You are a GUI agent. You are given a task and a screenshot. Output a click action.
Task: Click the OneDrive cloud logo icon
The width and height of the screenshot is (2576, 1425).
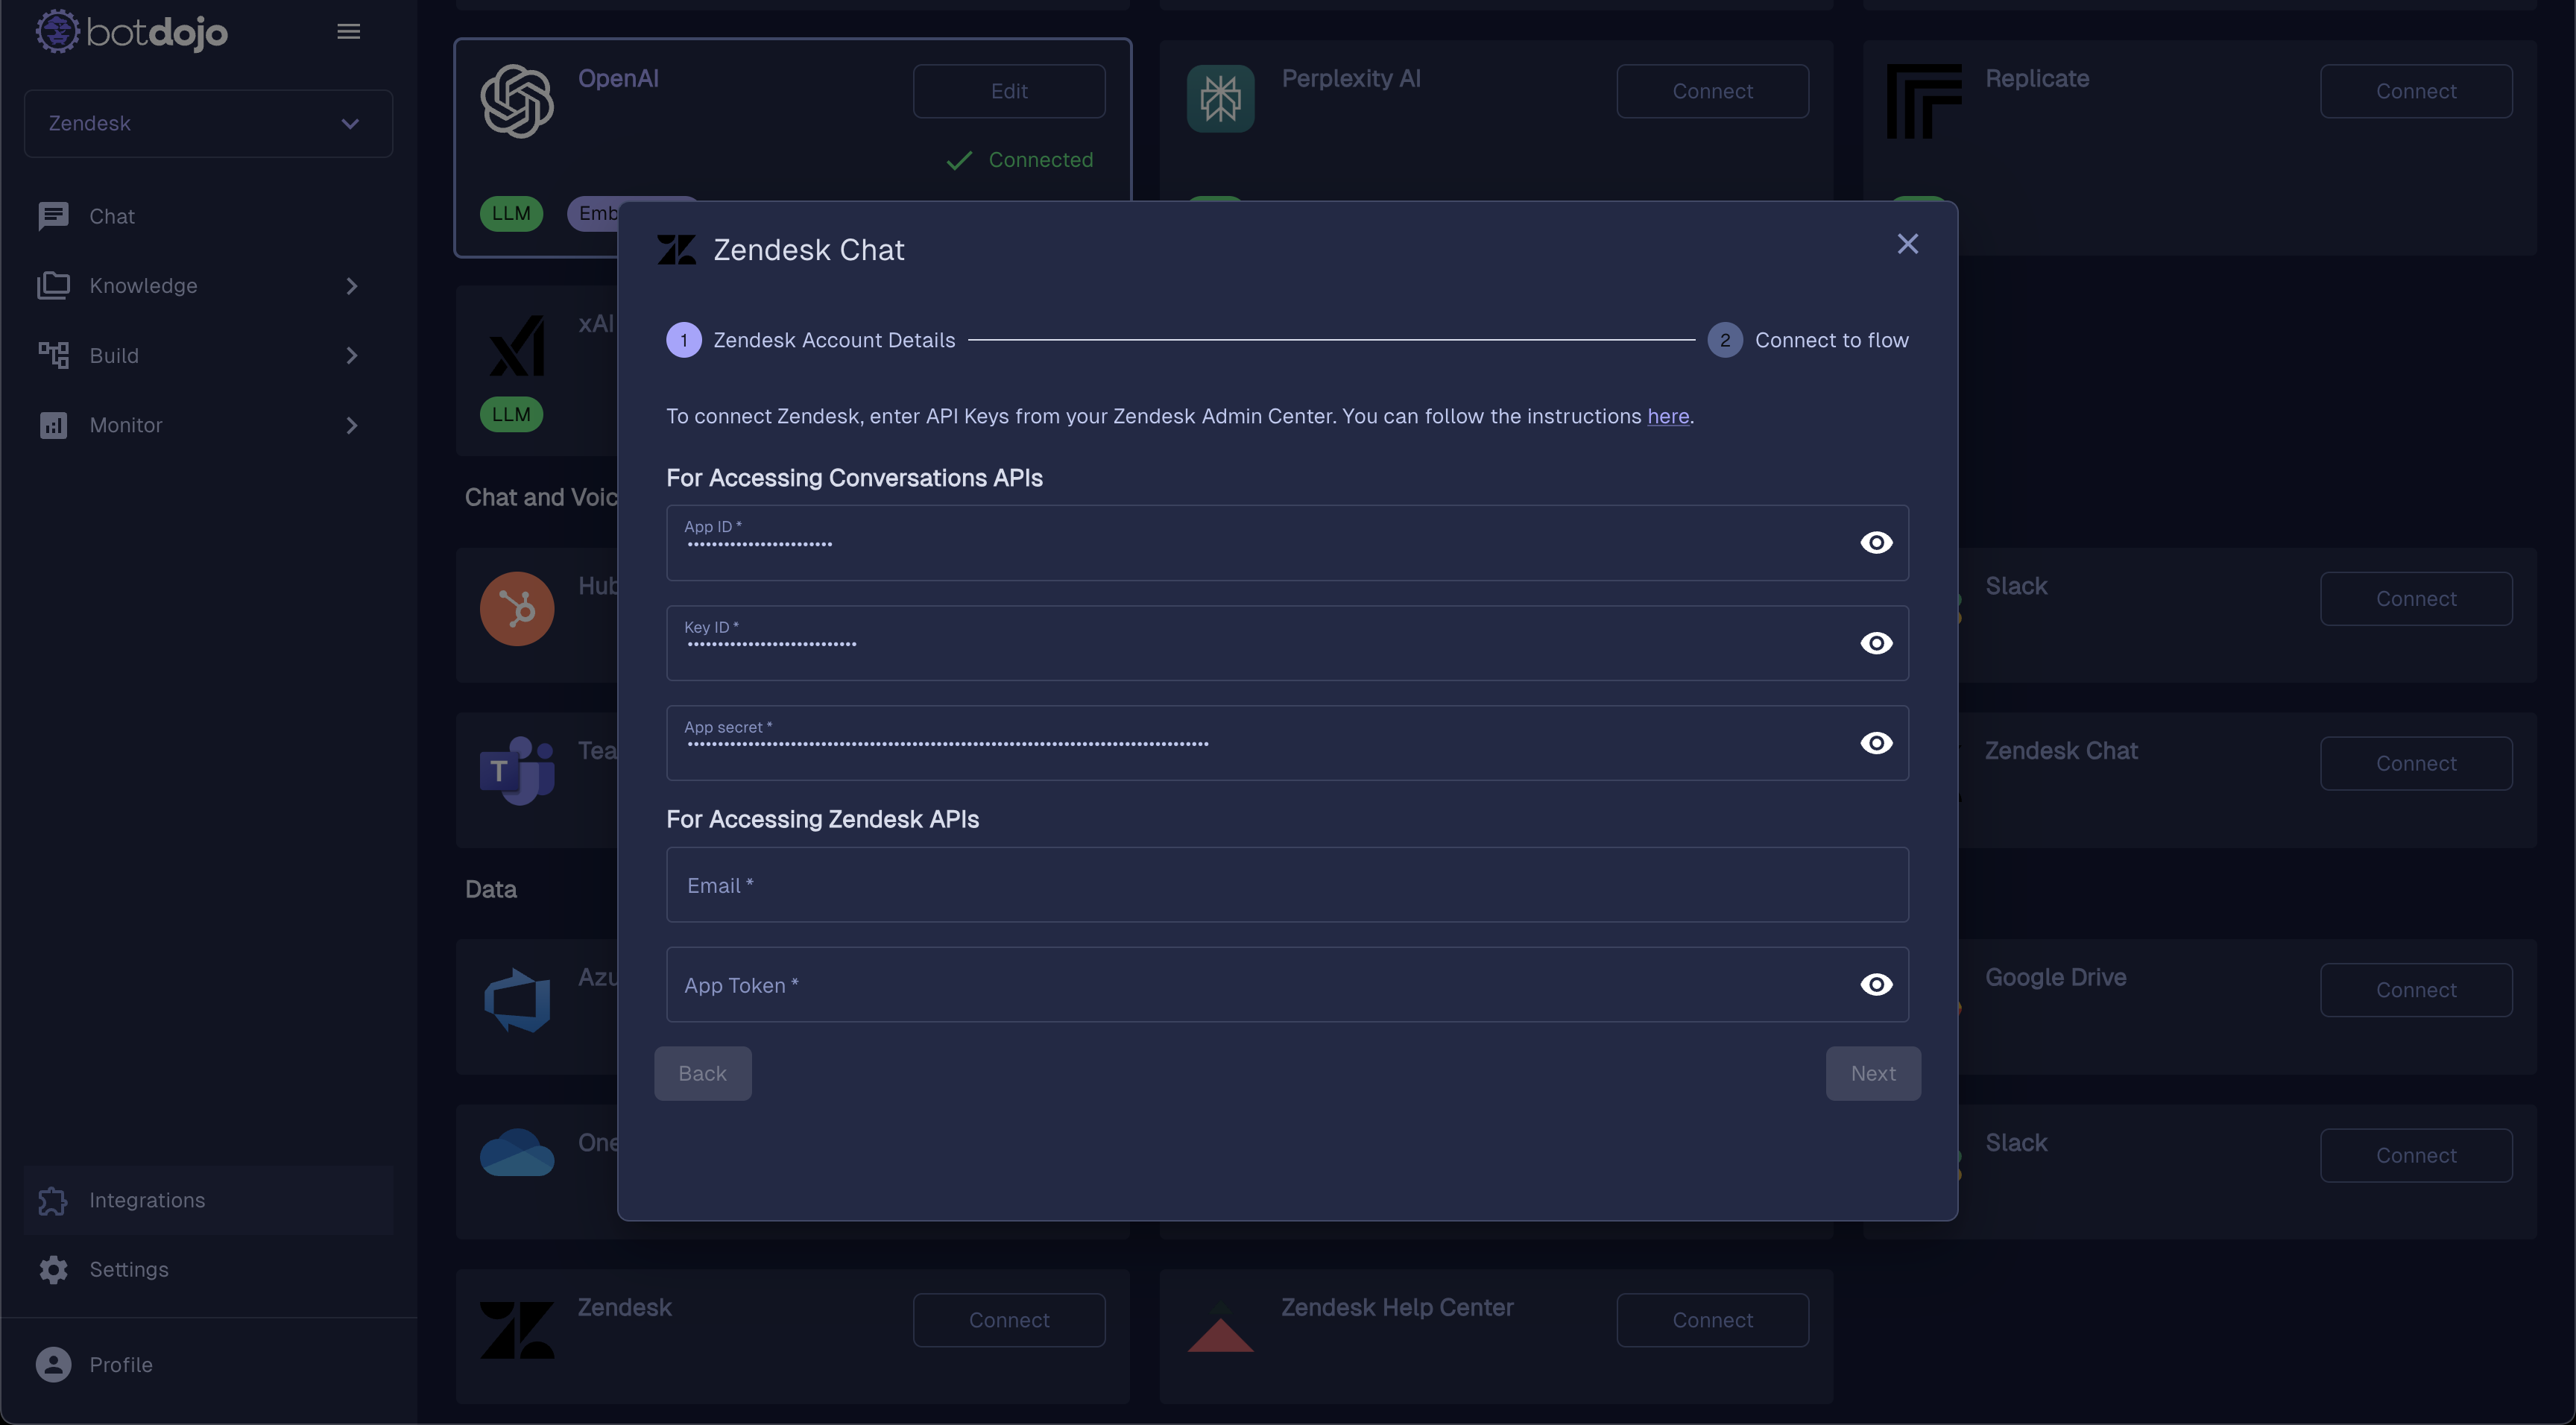click(516, 1152)
